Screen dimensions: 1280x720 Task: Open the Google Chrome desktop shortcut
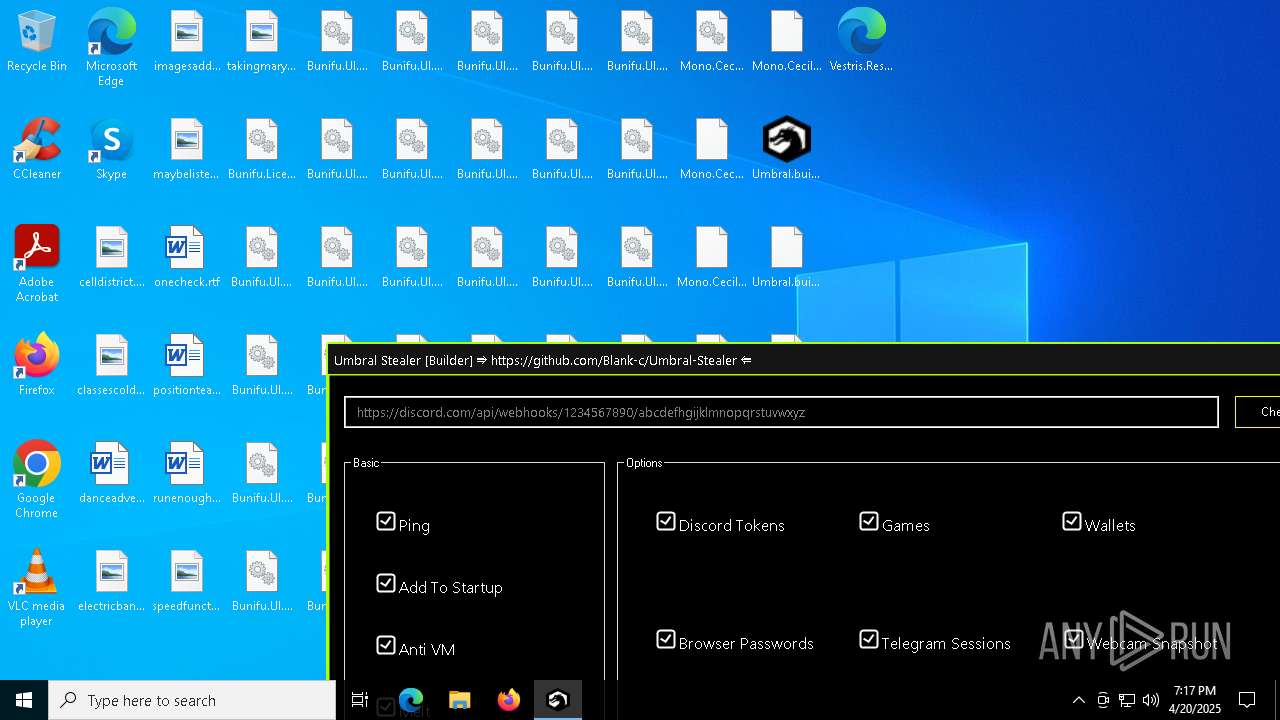tap(37, 480)
